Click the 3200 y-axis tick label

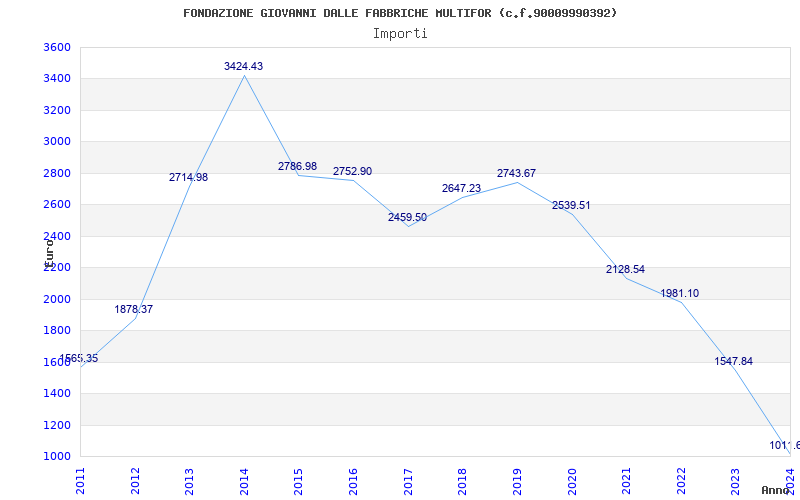(x=57, y=110)
